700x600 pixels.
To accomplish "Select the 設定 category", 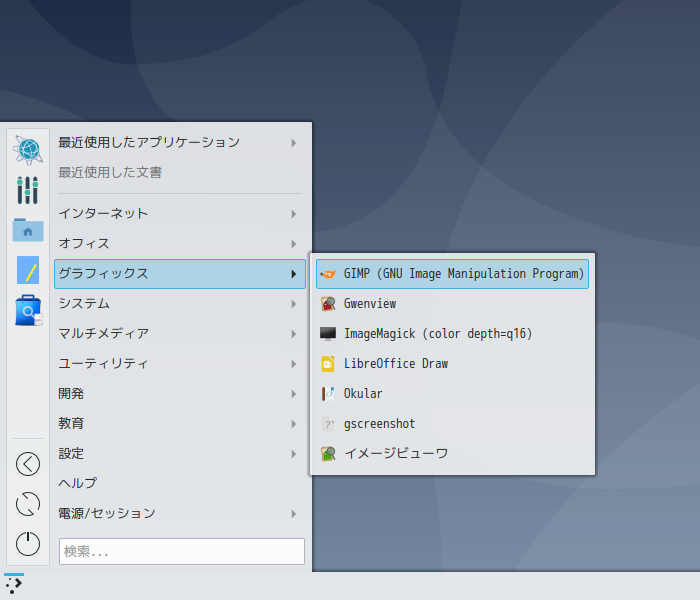I will pos(180,454).
